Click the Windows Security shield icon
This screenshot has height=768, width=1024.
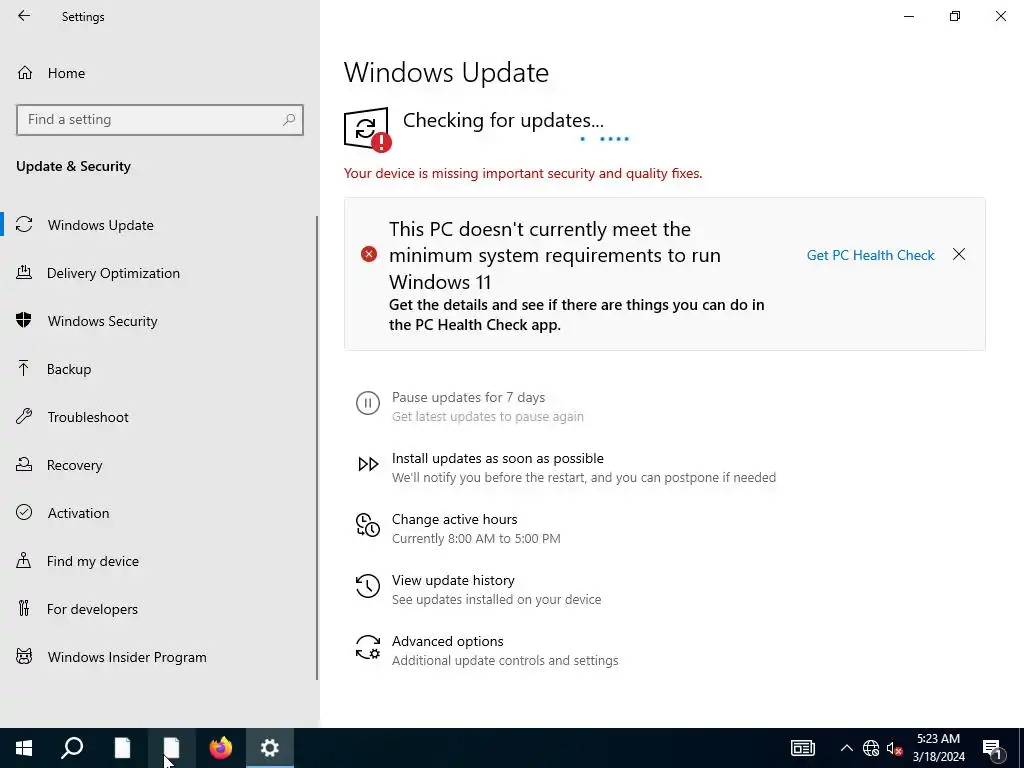click(x=24, y=320)
